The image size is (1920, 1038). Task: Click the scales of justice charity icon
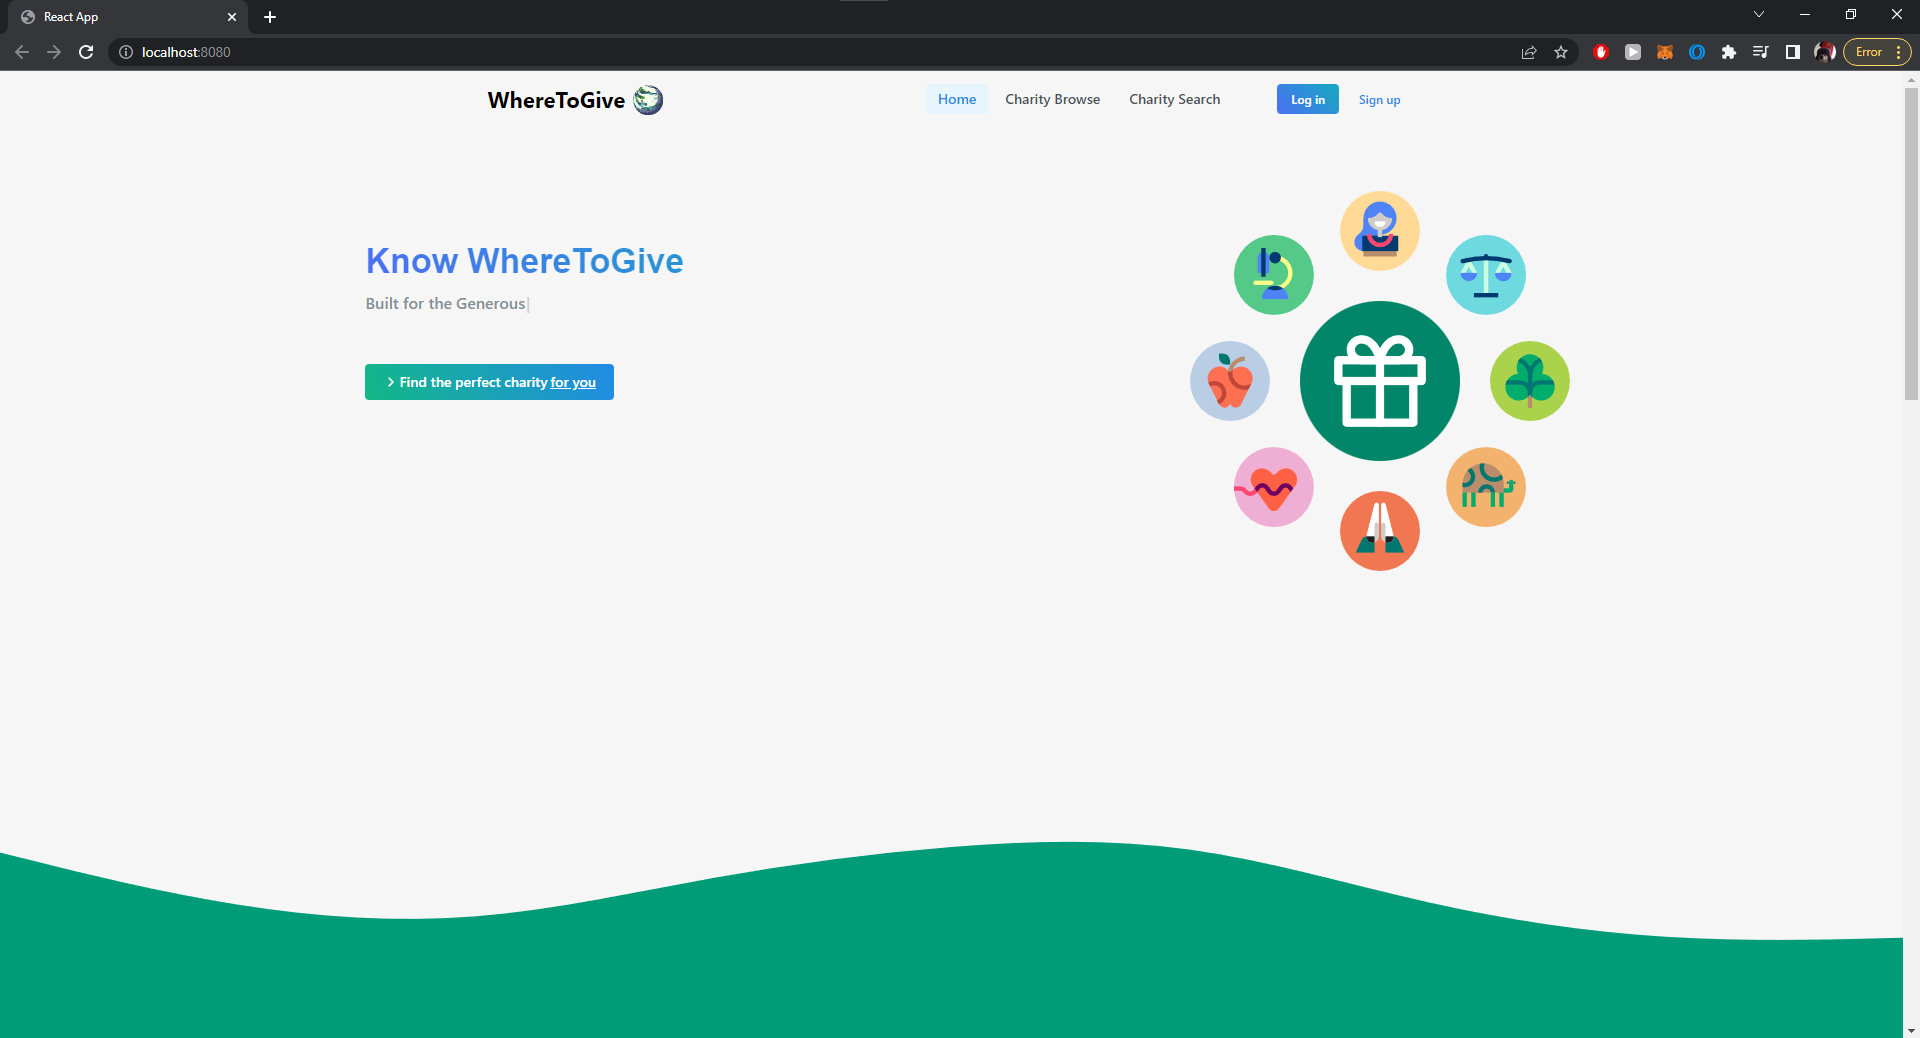coord(1485,275)
